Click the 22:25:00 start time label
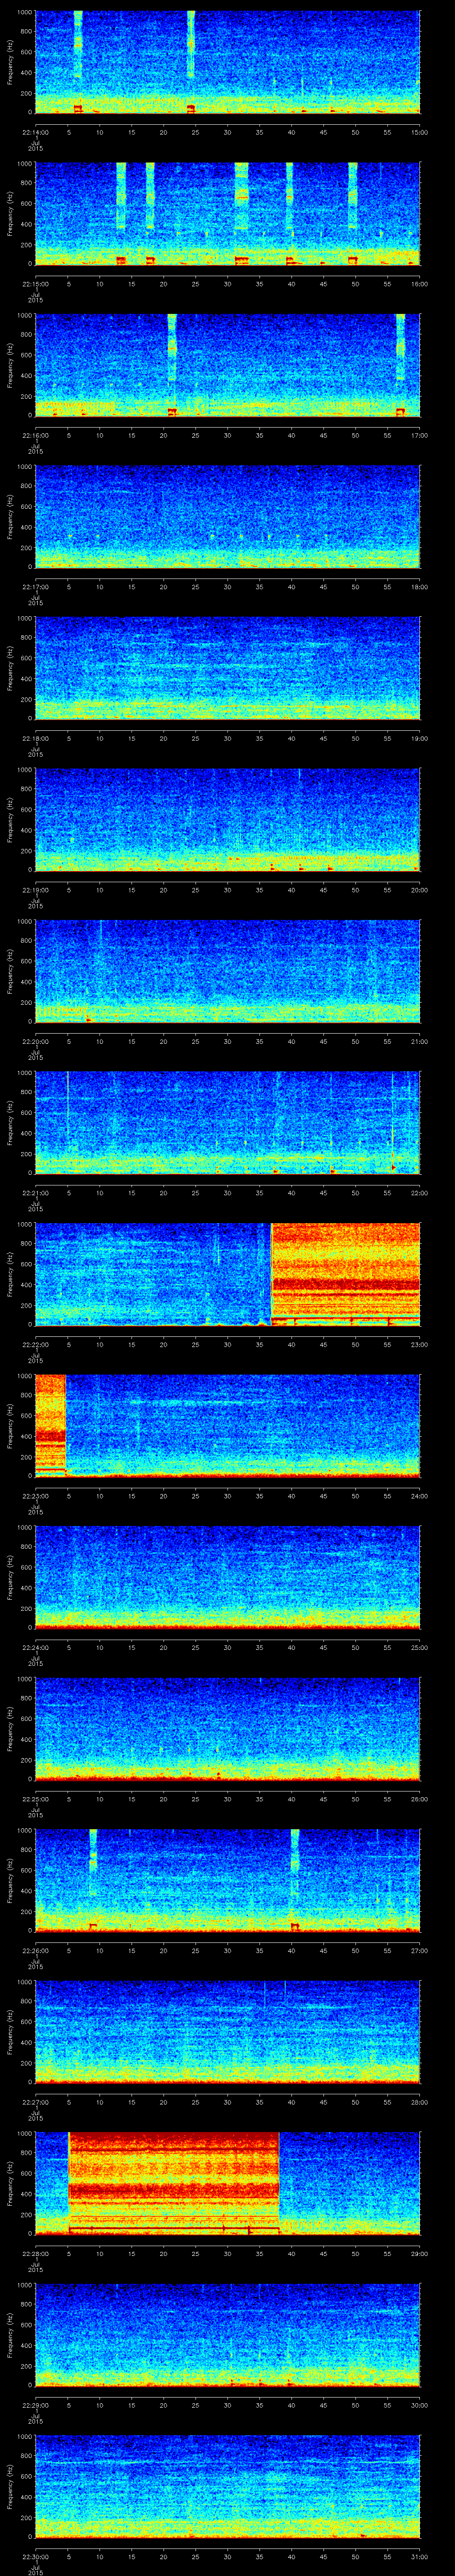Screen dimensions: 455x2576 pyautogui.click(x=36, y=1799)
